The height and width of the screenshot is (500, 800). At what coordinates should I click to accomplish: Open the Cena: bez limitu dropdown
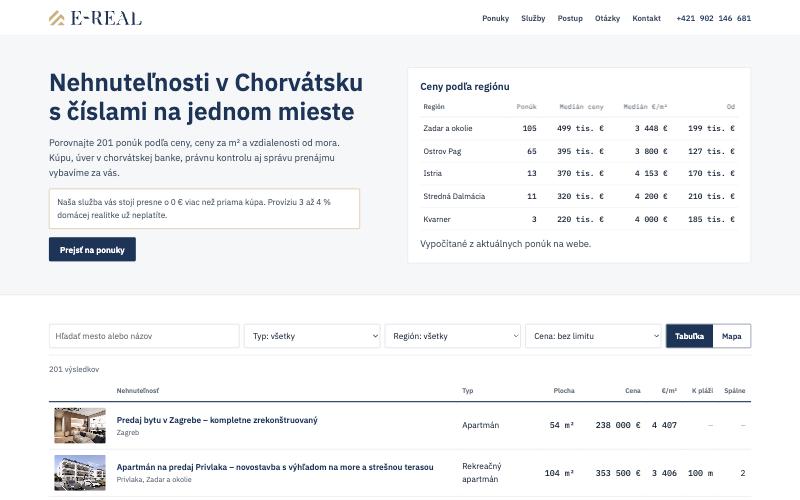(593, 336)
